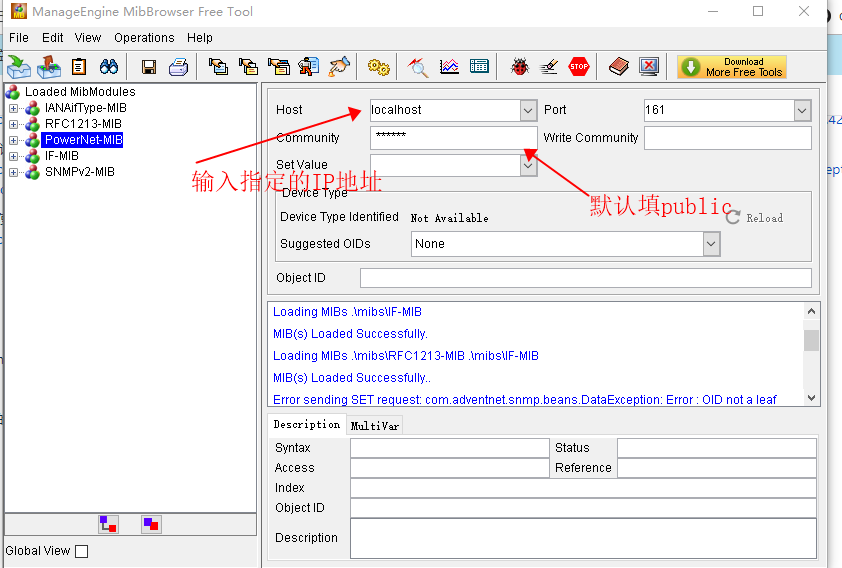842x568 pixels.
Task: Open the settings gears icon
Action: coord(379,67)
